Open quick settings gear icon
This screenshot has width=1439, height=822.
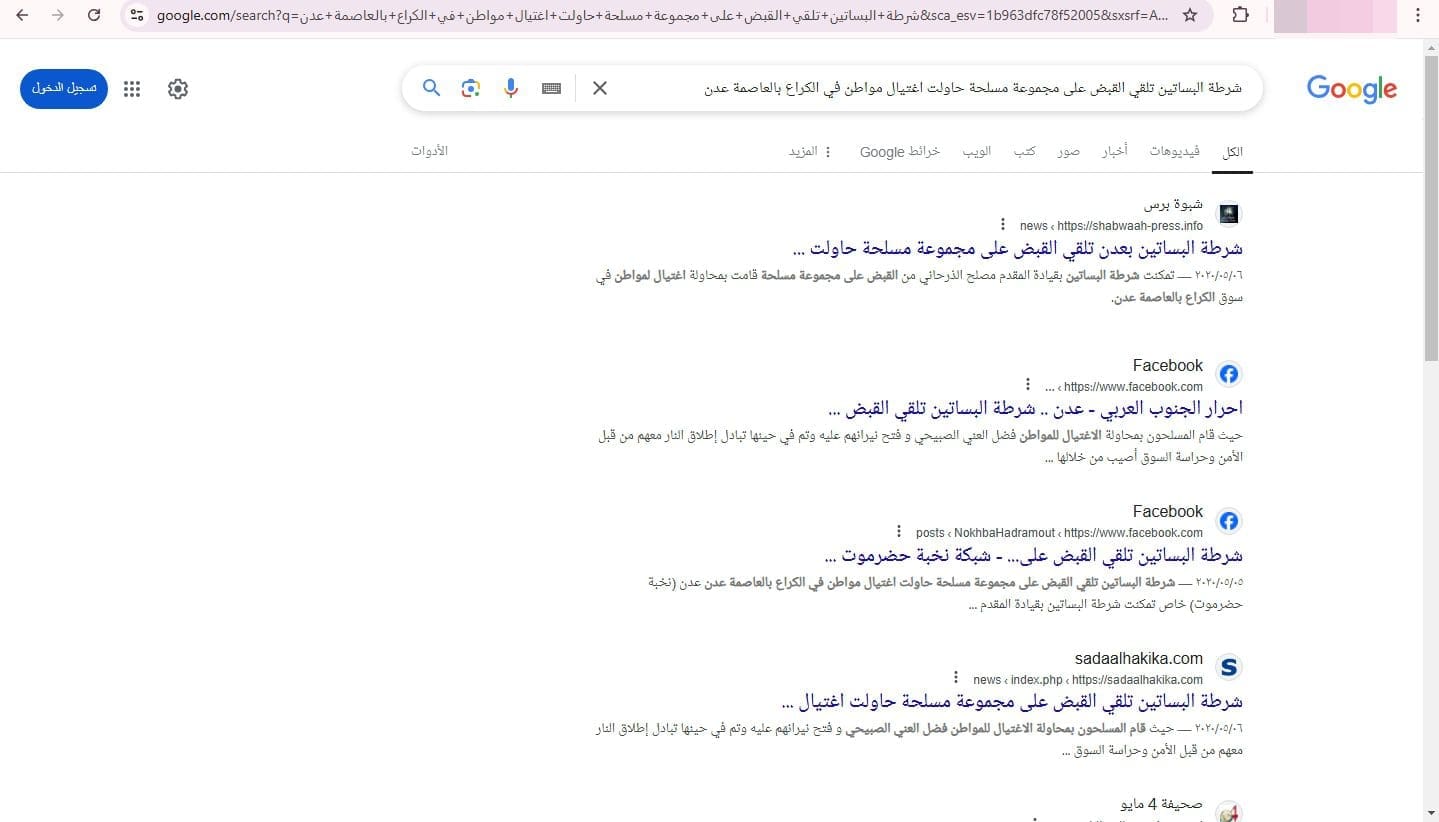pyautogui.click(x=178, y=89)
